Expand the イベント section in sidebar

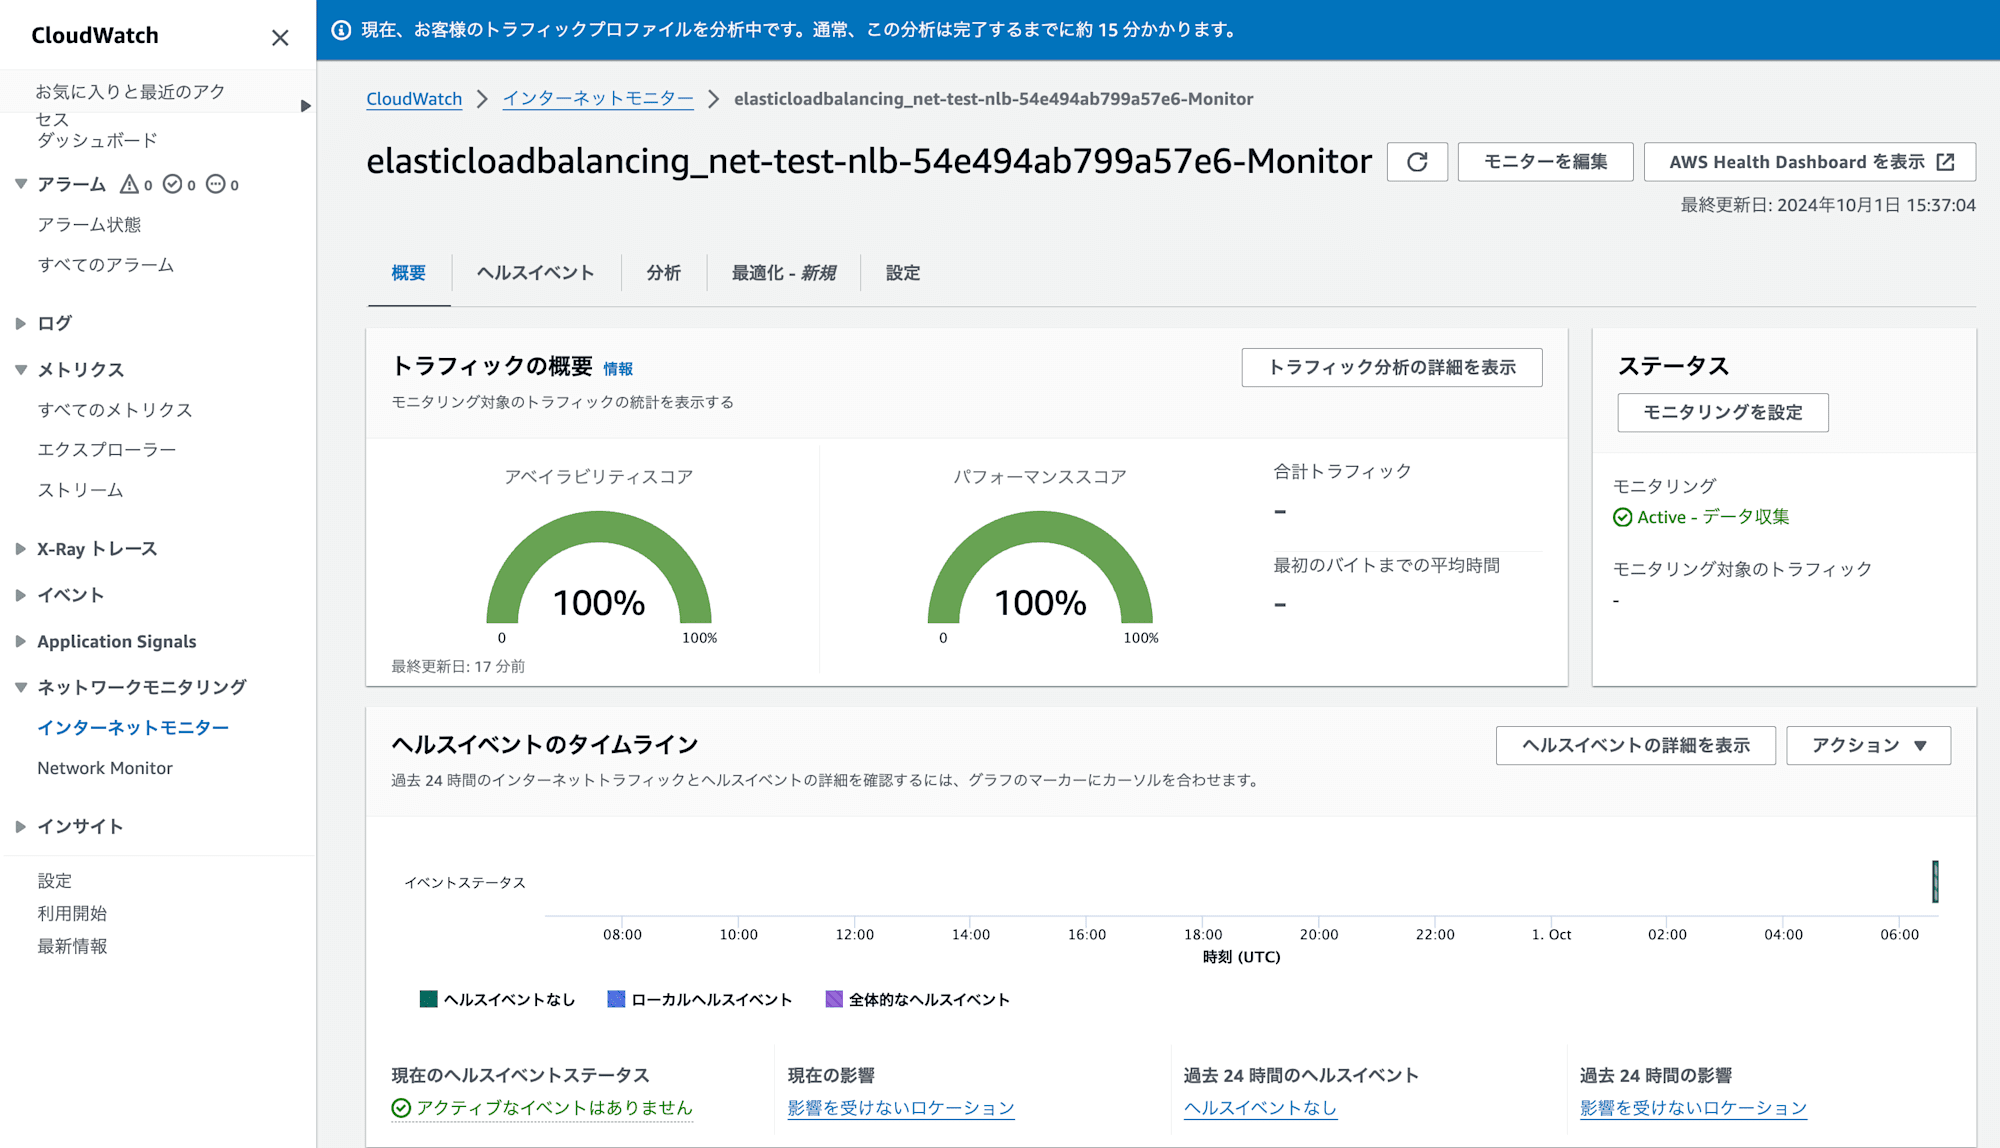click(x=20, y=595)
